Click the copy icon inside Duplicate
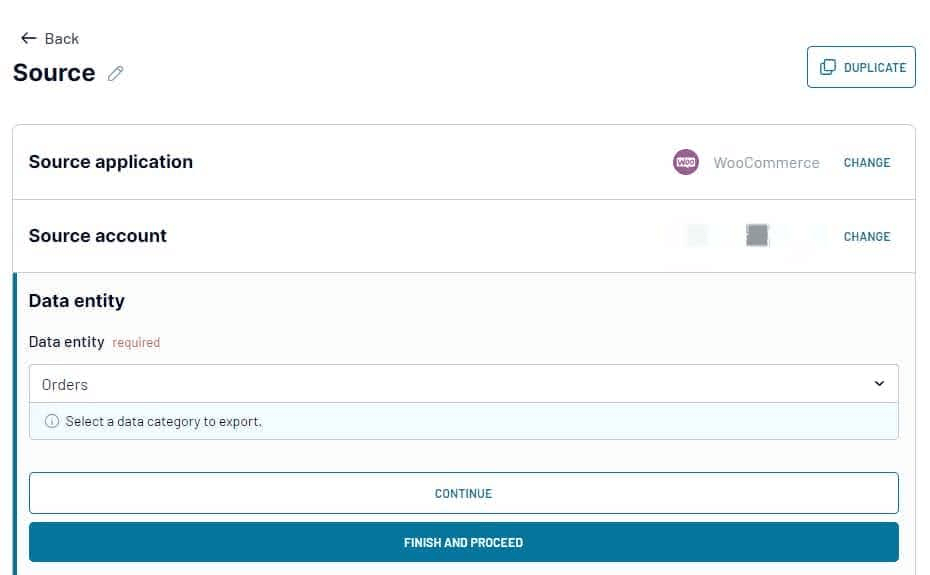Image resolution: width=930 pixels, height=575 pixels. [x=828, y=67]
